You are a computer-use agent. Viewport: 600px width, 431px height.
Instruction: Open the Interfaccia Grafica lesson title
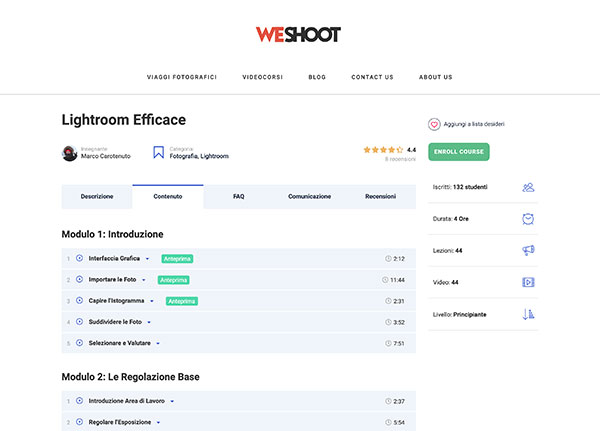click(x=114, y=258)
